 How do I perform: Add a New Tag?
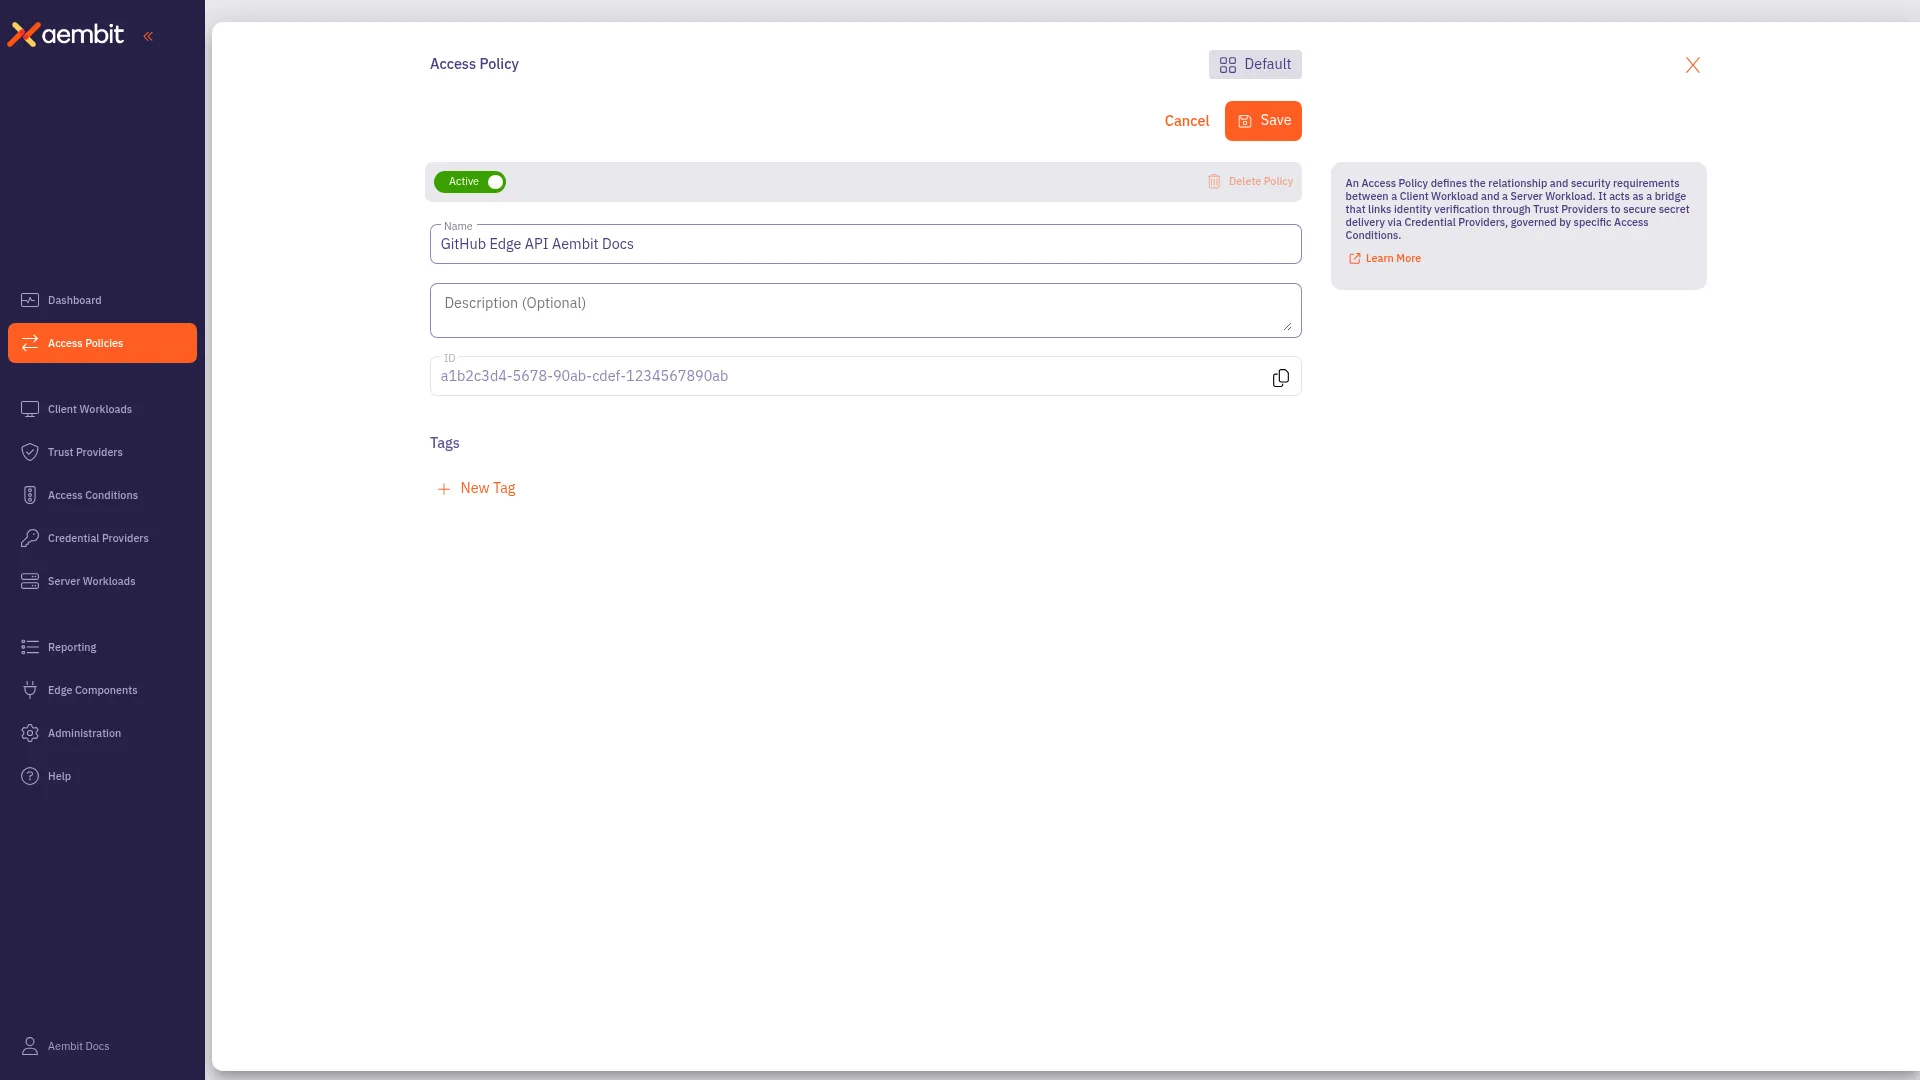tap(477, 489)
